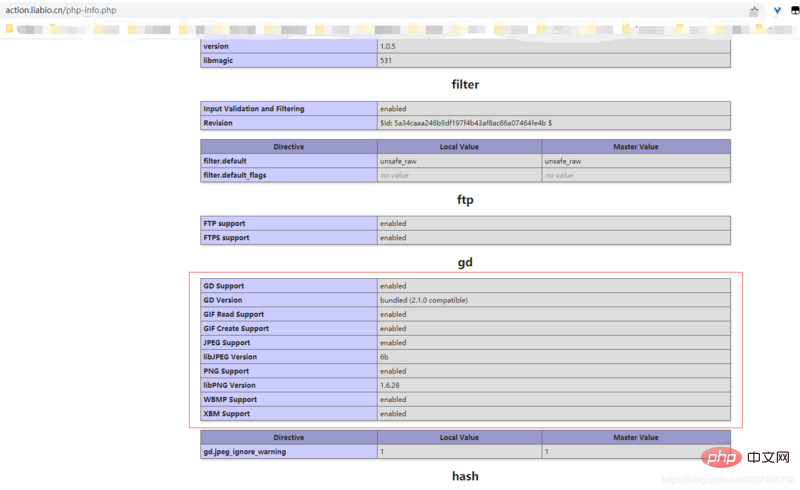The height and width of the screenshot is (490, 800).
Task: Click the 'libPNG Version' row label
Action: click(229, 385)
